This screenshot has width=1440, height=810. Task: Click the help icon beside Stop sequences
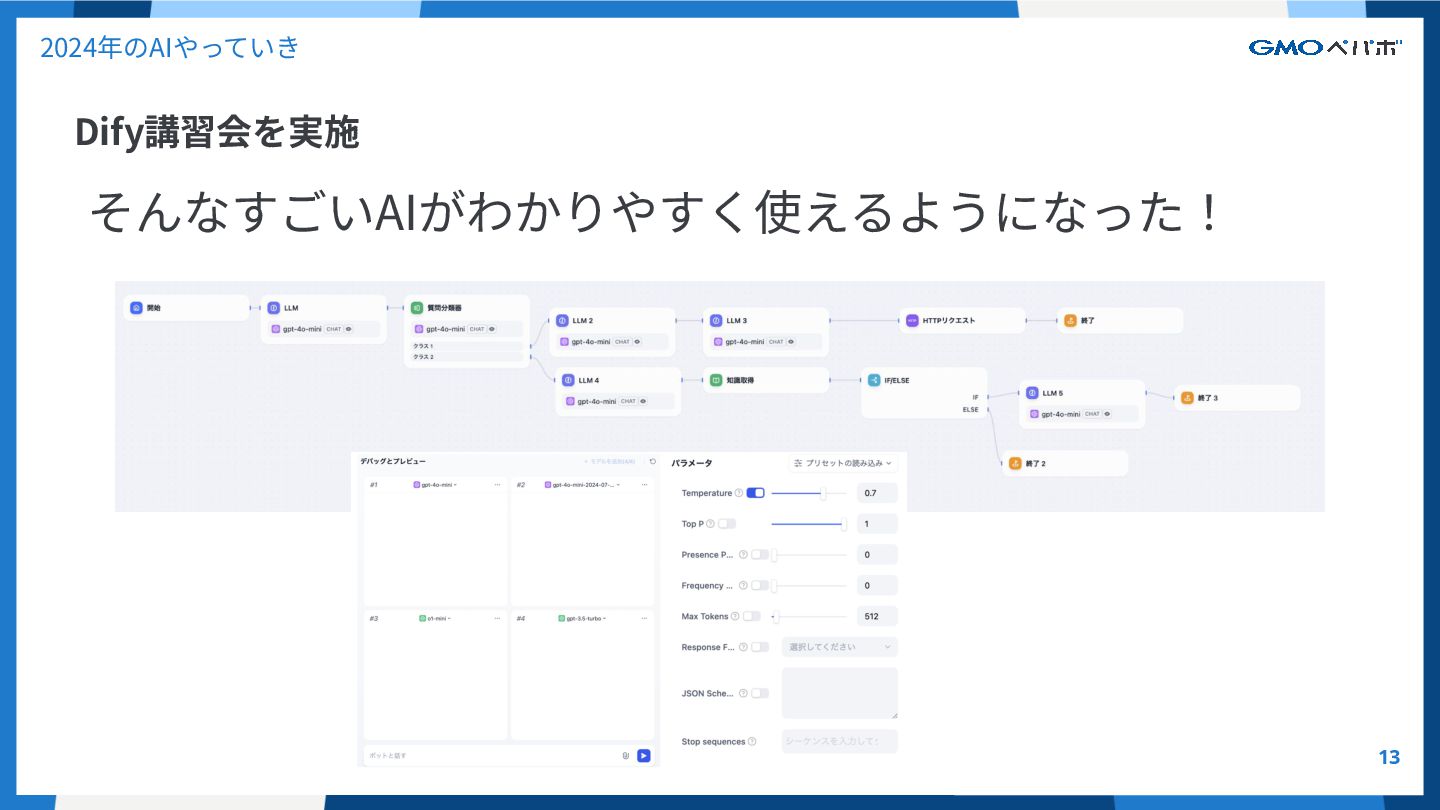[x=752, y=742]
